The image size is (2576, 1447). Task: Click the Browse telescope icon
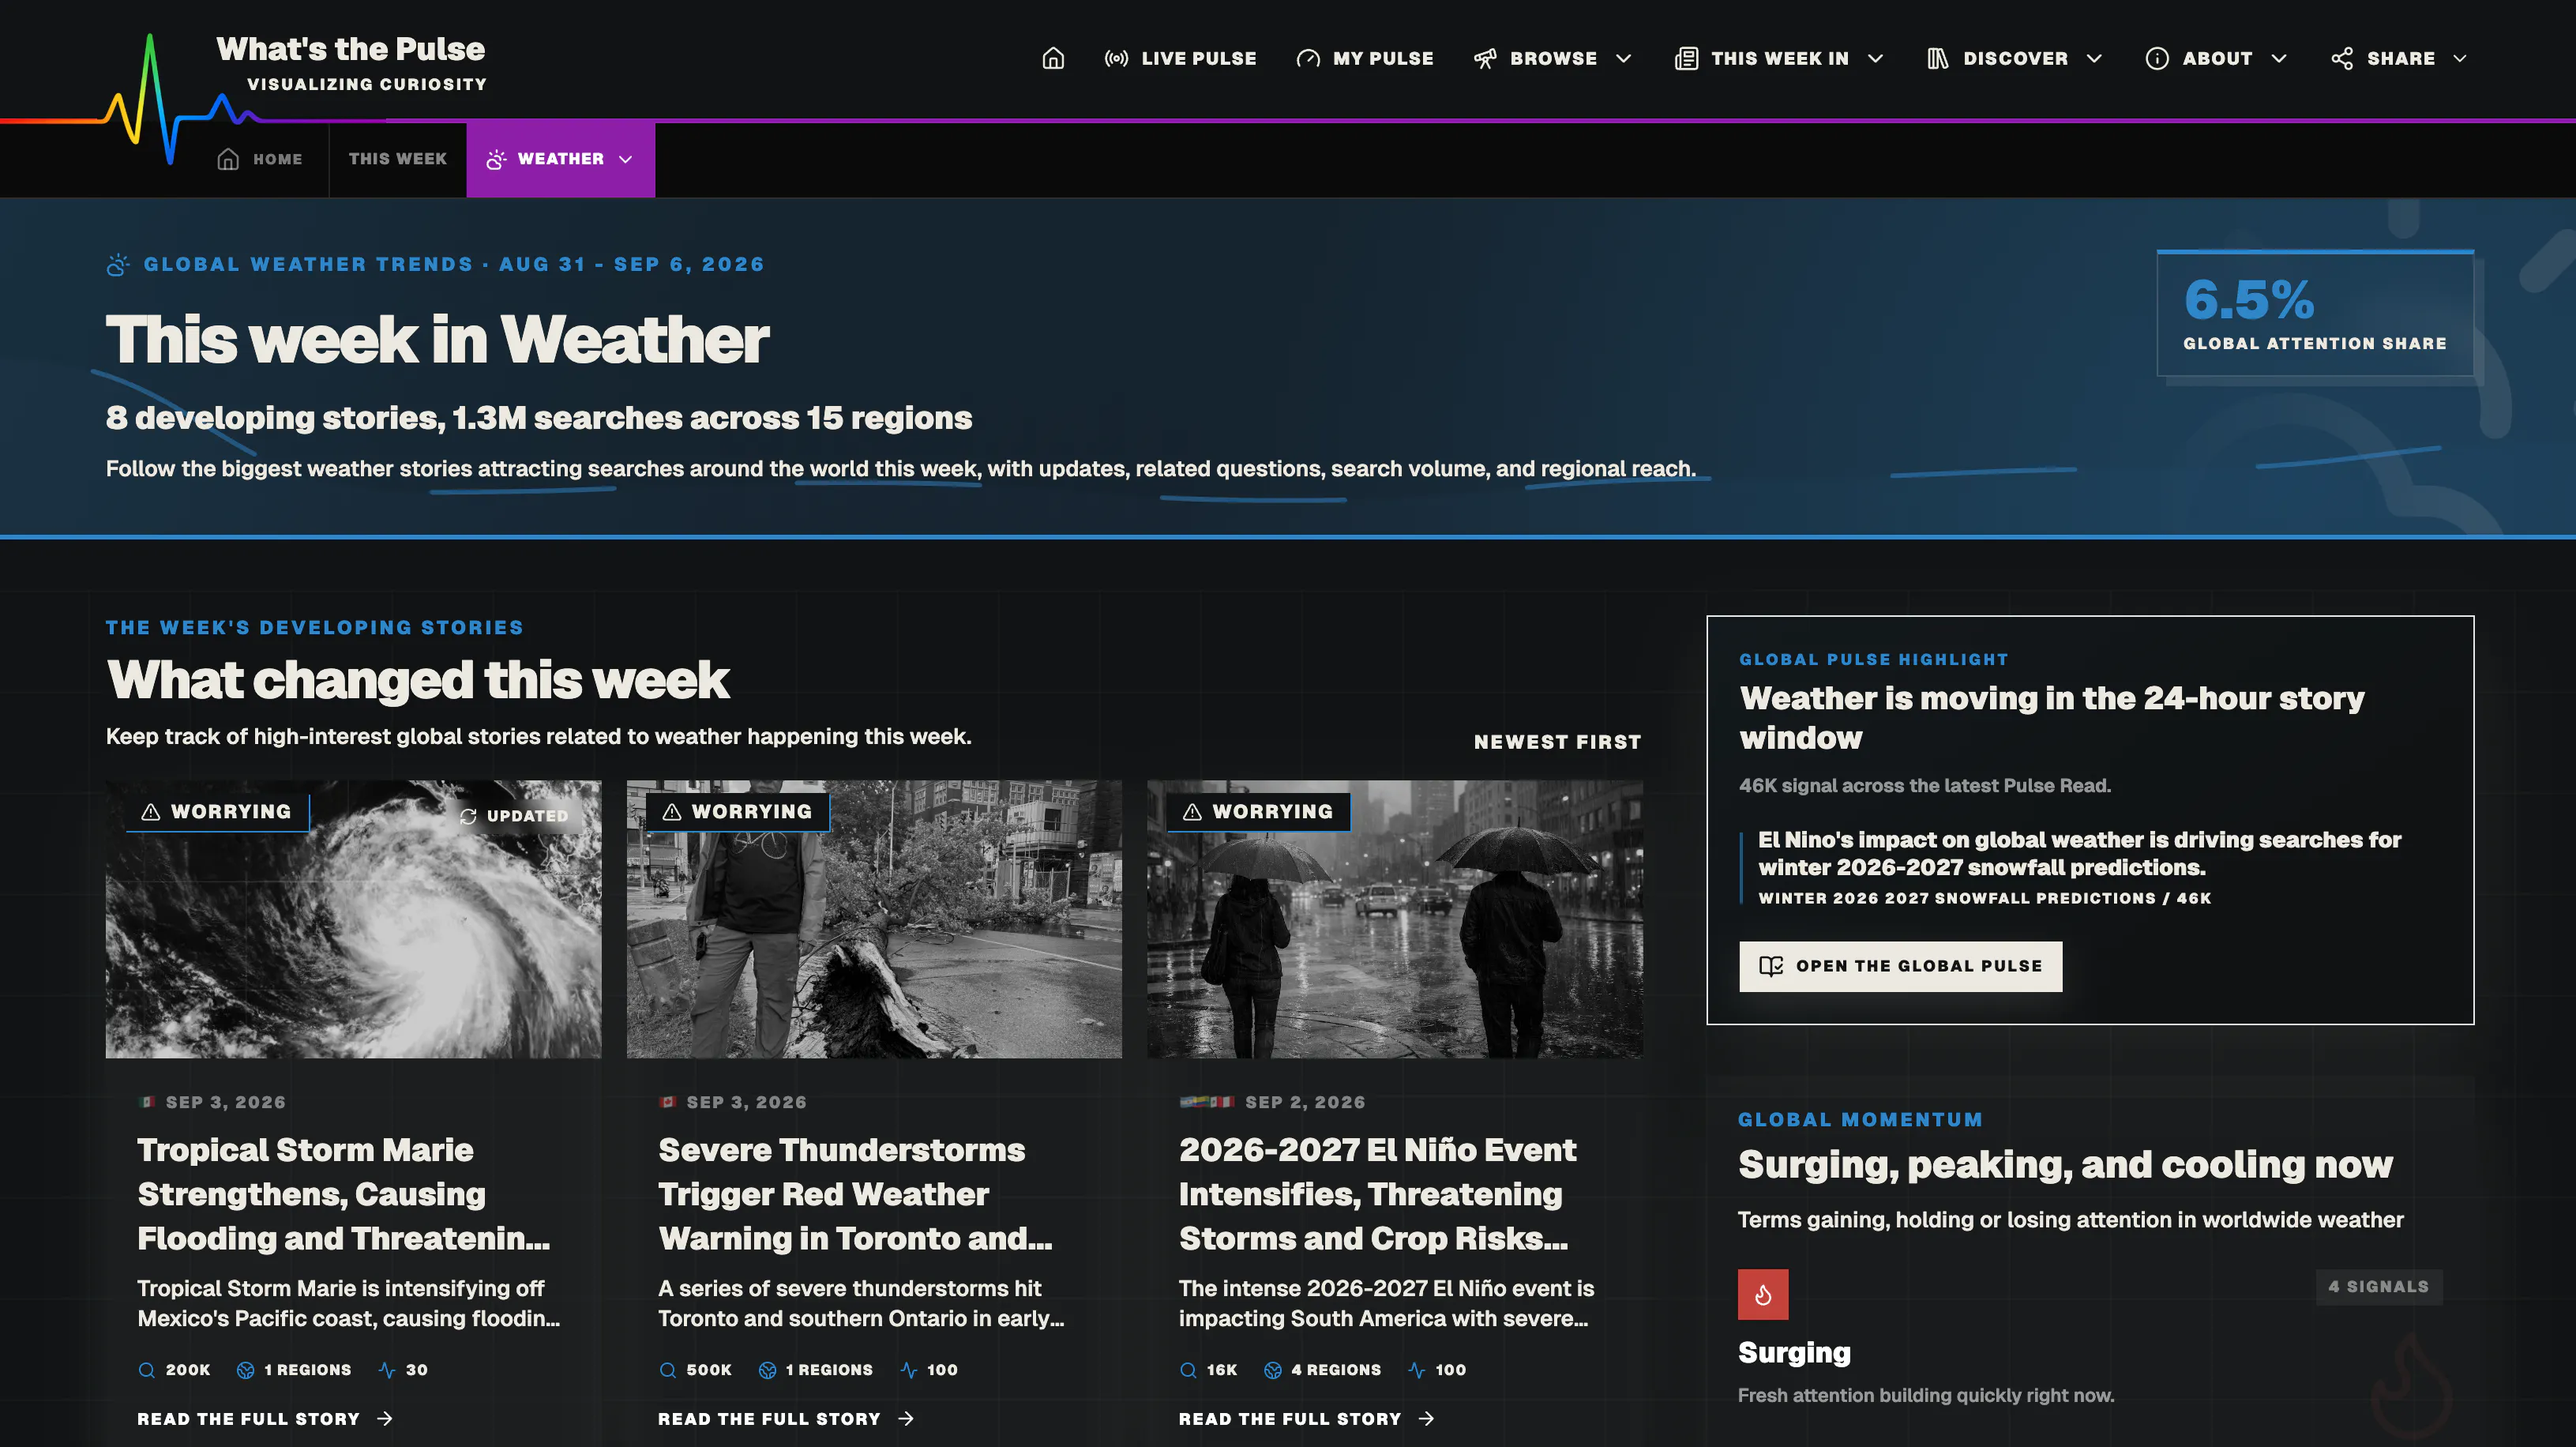[1485, 58]
